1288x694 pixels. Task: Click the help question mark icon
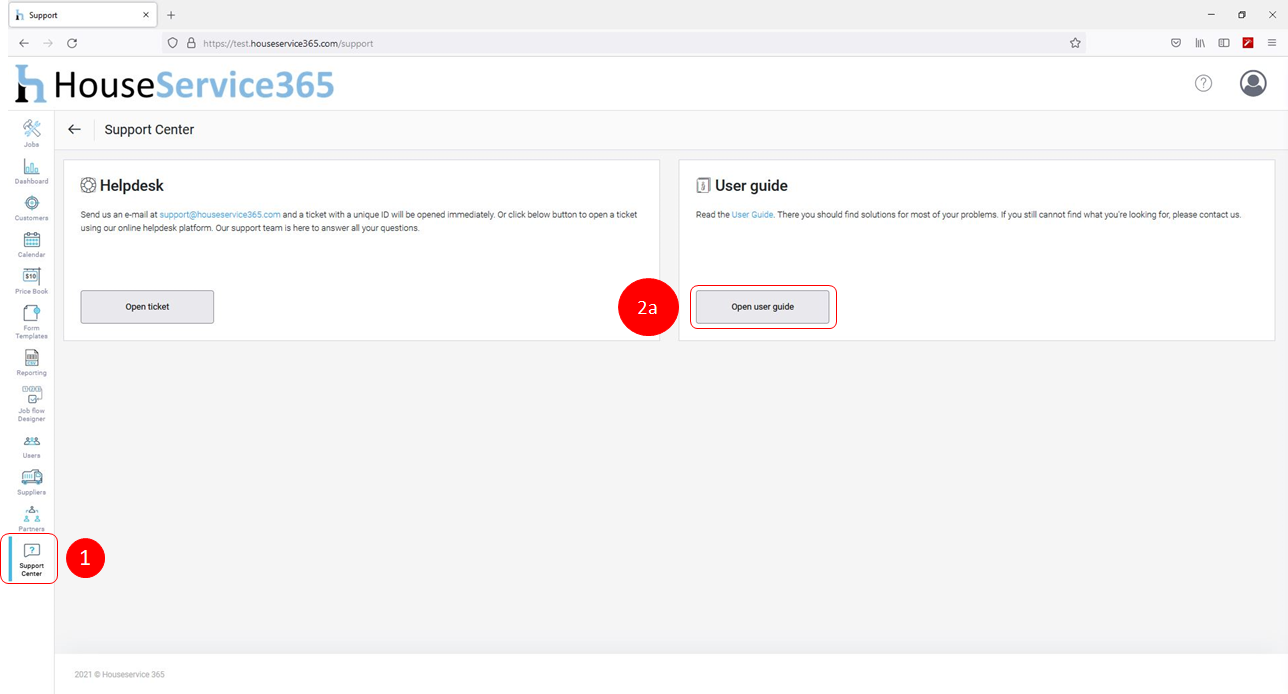(x=1203, y=83)
